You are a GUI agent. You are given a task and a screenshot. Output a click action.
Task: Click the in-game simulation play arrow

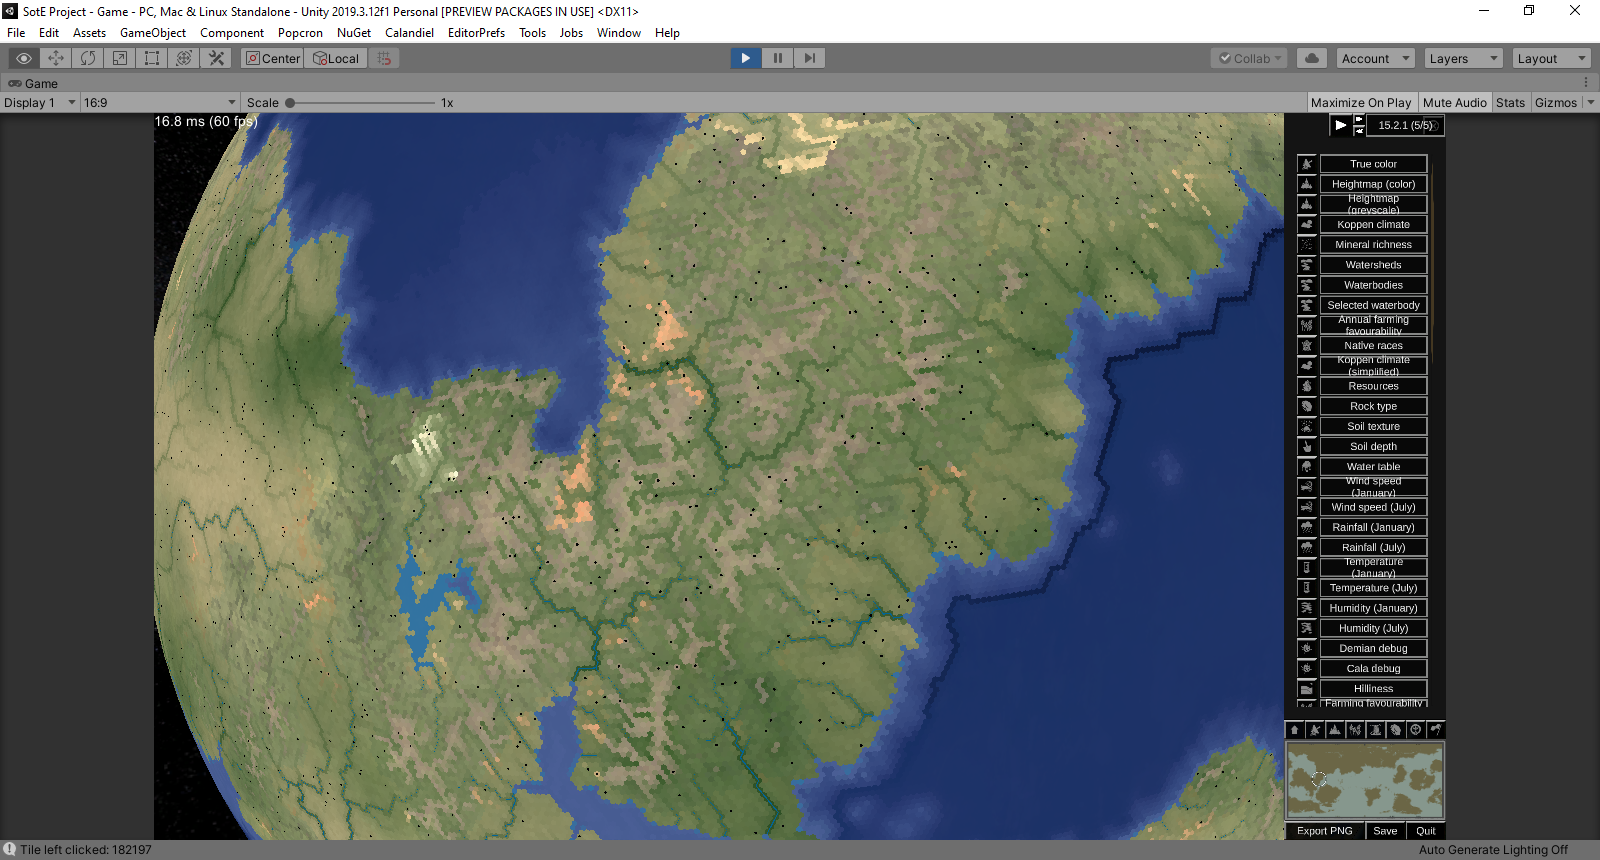[1340, 125]
